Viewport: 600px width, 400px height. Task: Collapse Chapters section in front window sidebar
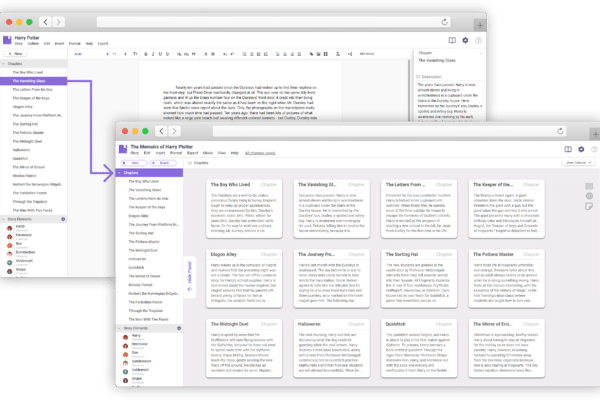click(119, 173)
